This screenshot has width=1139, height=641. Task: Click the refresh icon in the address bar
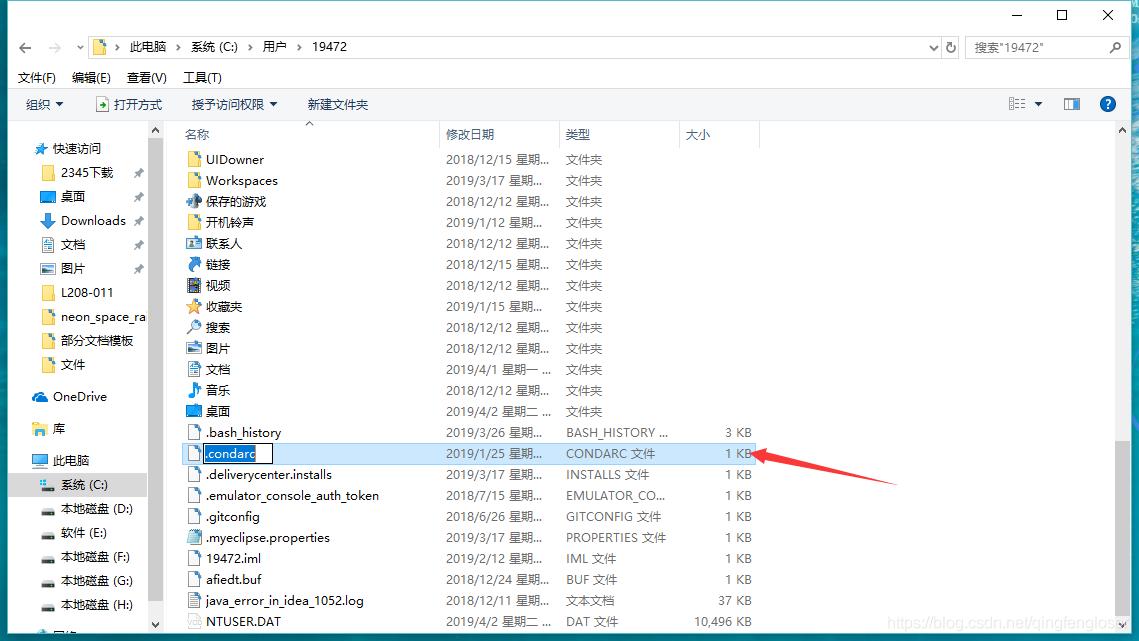point(950,46)
